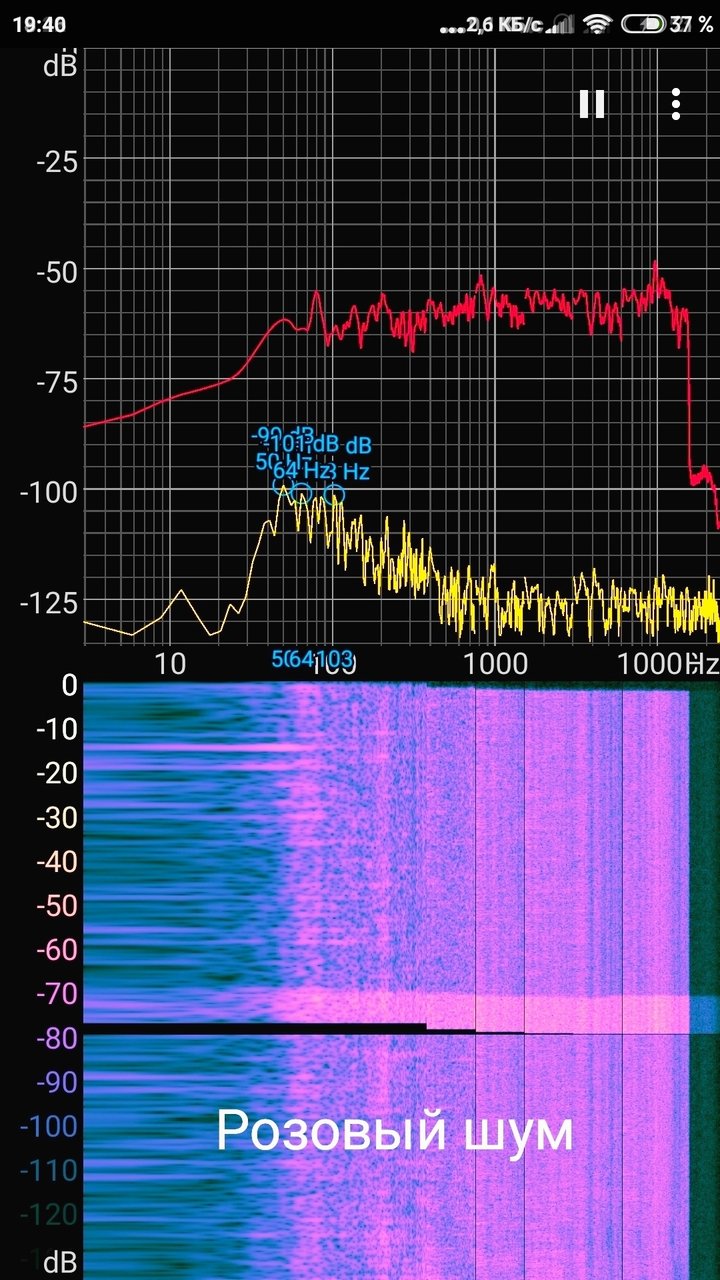Tap the spectrogram -50 scale label
Image resolution: width=720 pixels, height=1280 pixels.
coord(57,905)
